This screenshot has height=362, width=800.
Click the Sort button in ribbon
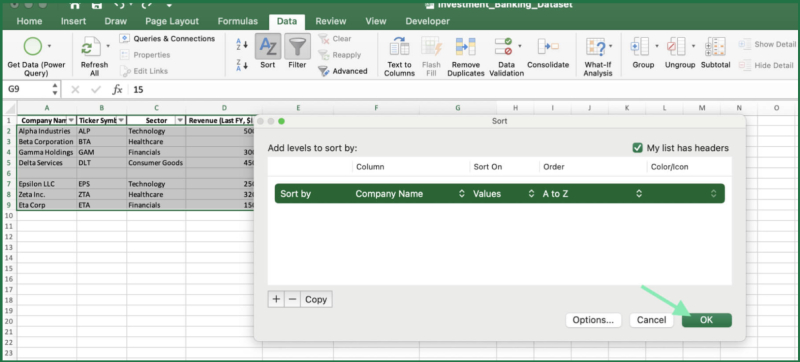tap(268, 51)
